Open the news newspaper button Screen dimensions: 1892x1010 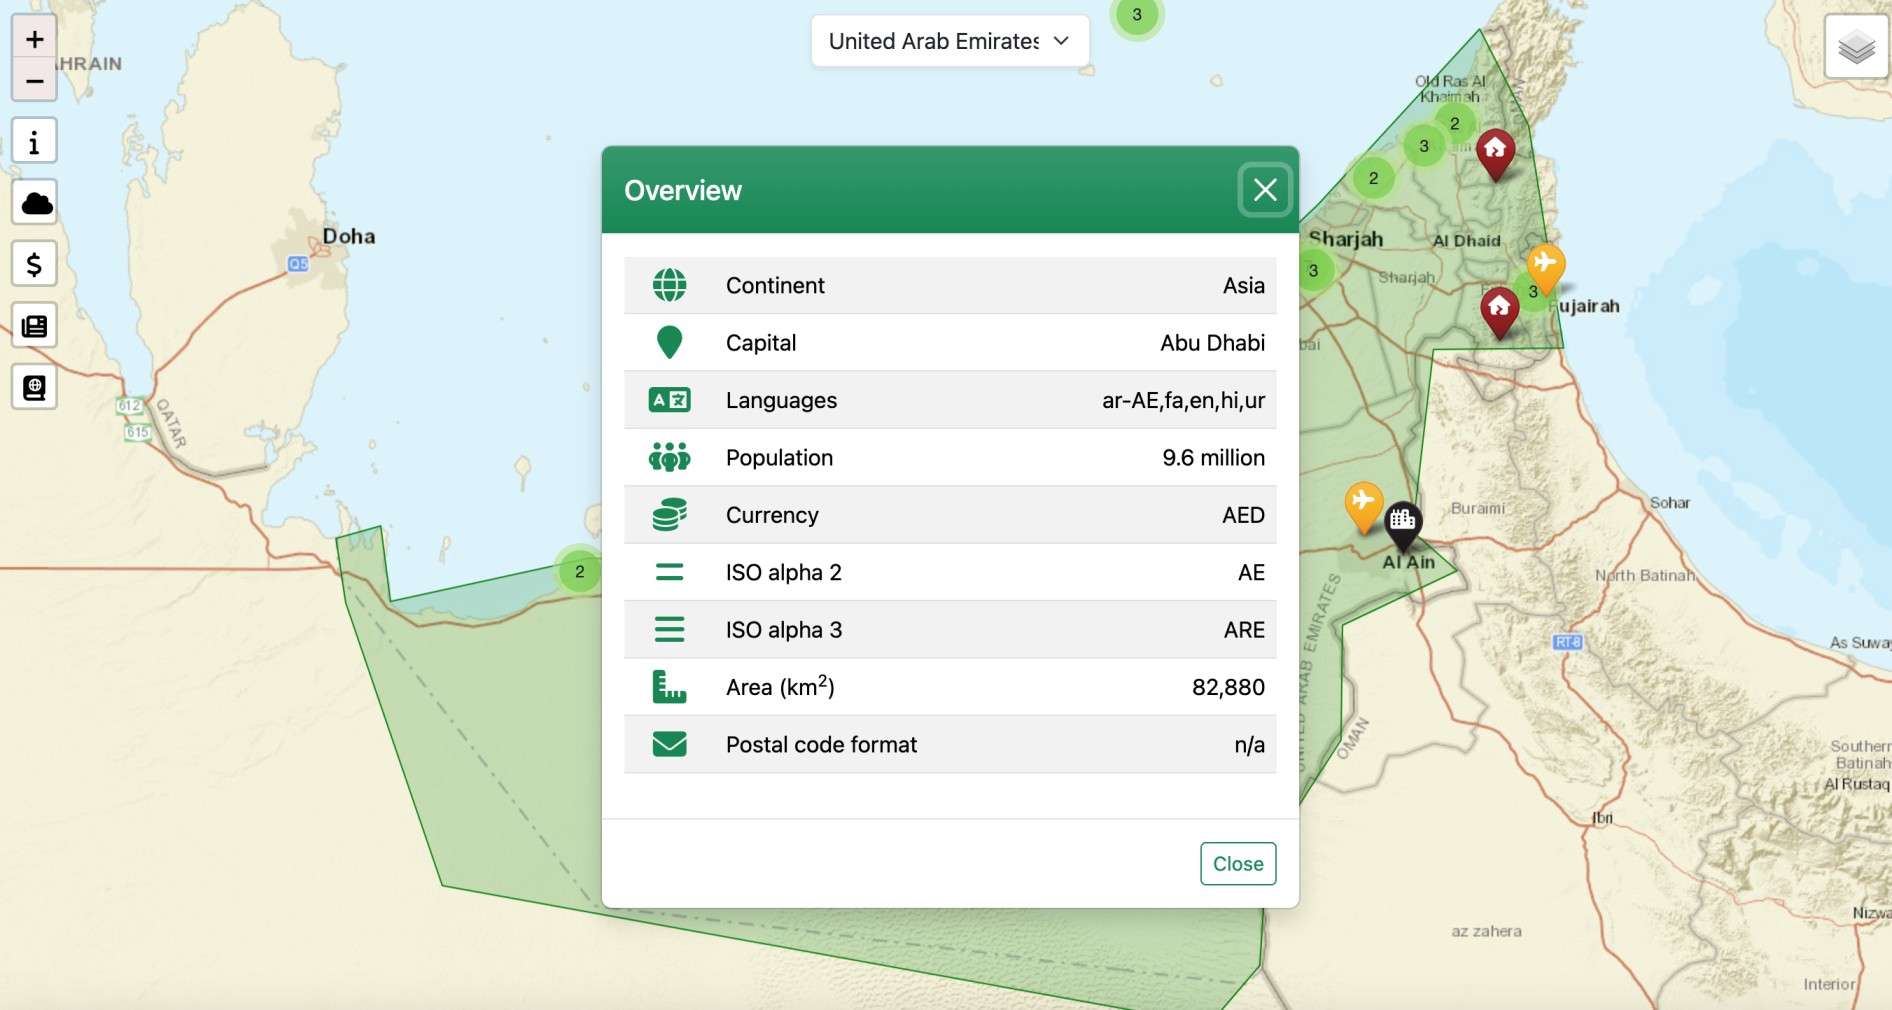(34, 326)
